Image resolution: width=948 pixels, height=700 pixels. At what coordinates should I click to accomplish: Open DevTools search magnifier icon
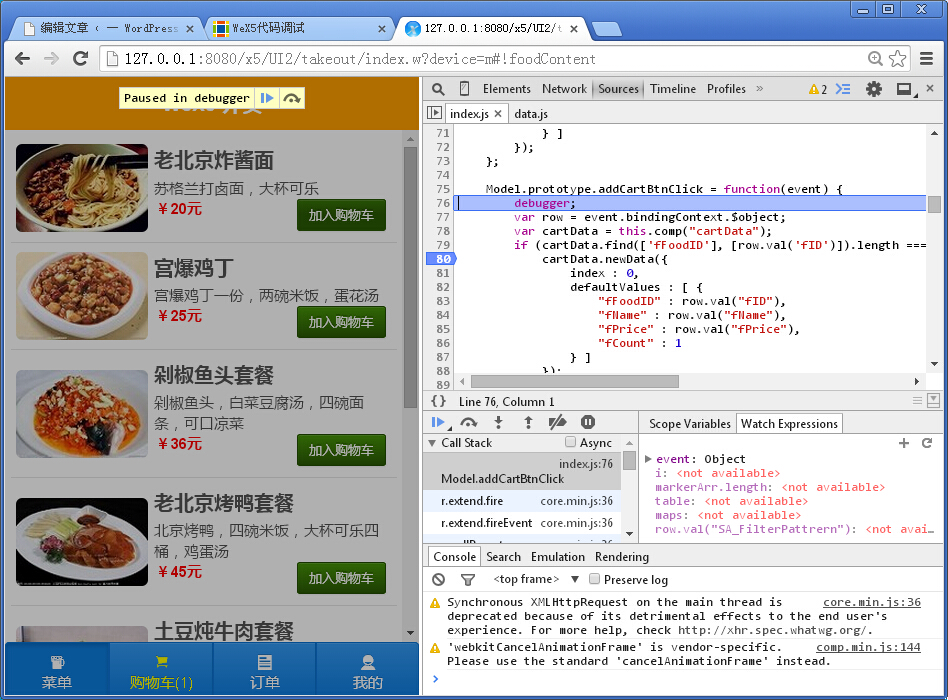(x=438, y=89)
